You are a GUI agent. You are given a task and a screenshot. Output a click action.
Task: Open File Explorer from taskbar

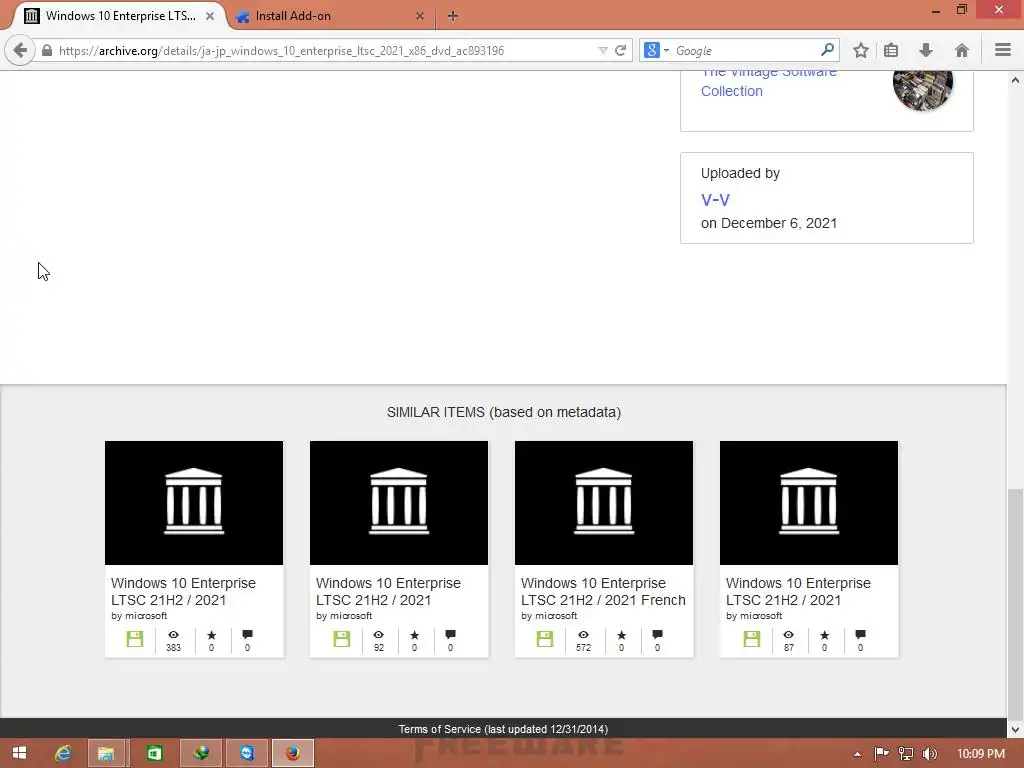tap(106, 753)
